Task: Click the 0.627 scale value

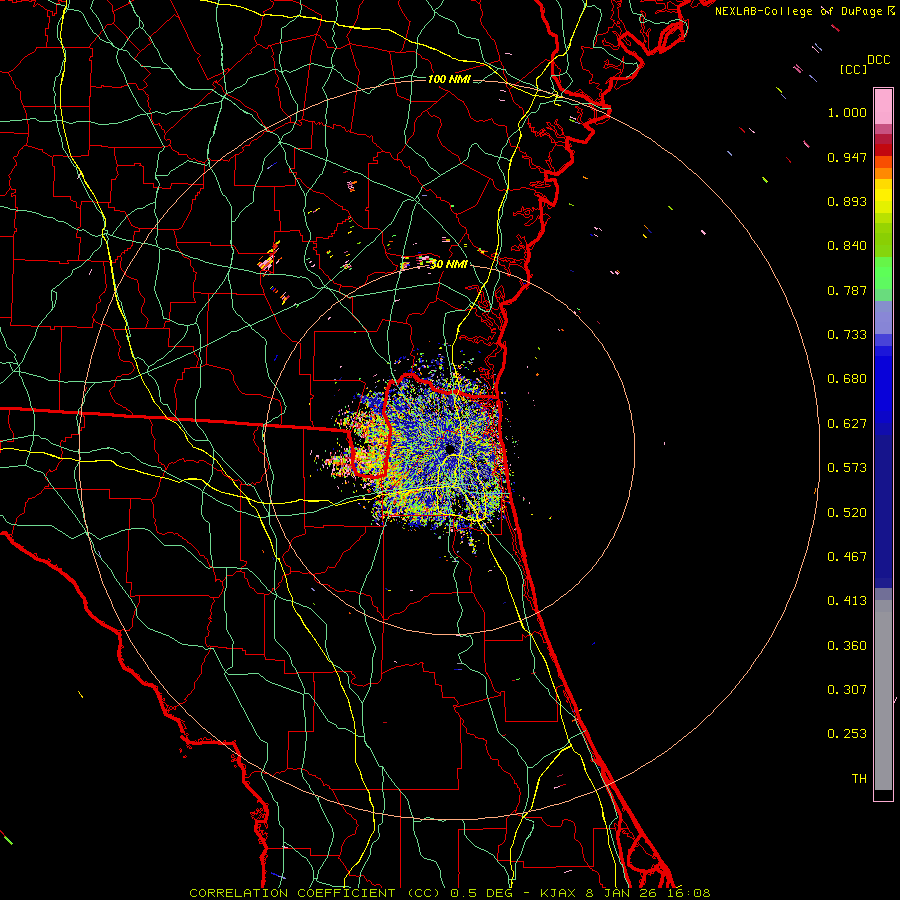Action: tap(847, 424)
